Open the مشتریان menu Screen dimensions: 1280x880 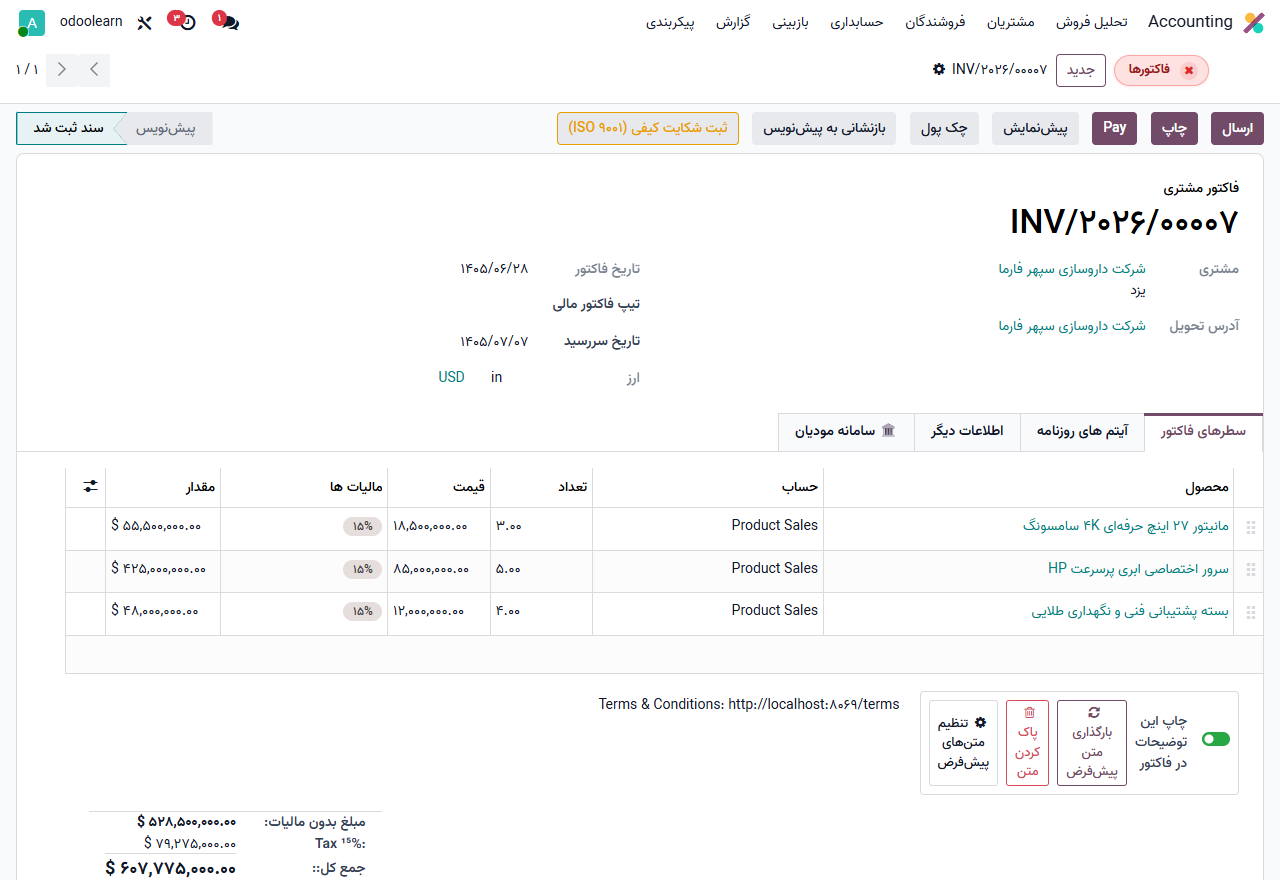[1011, 22]
